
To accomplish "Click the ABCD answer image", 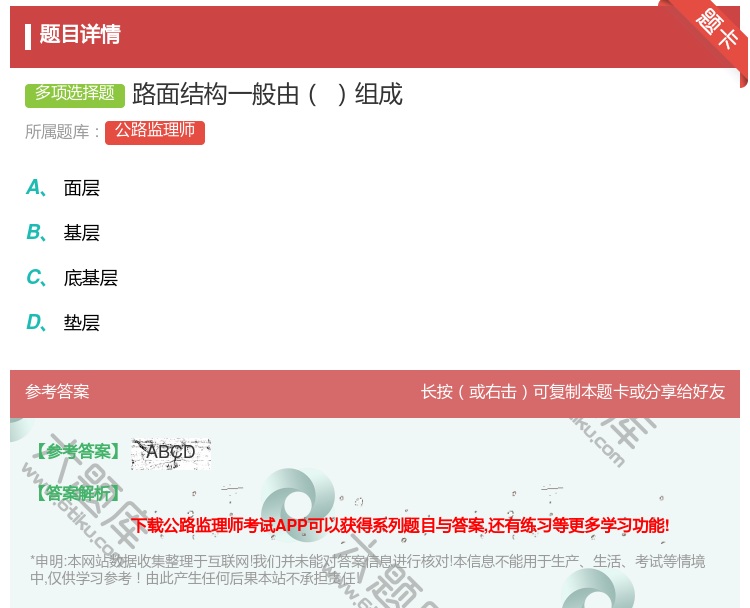I will tap(171, 453).
